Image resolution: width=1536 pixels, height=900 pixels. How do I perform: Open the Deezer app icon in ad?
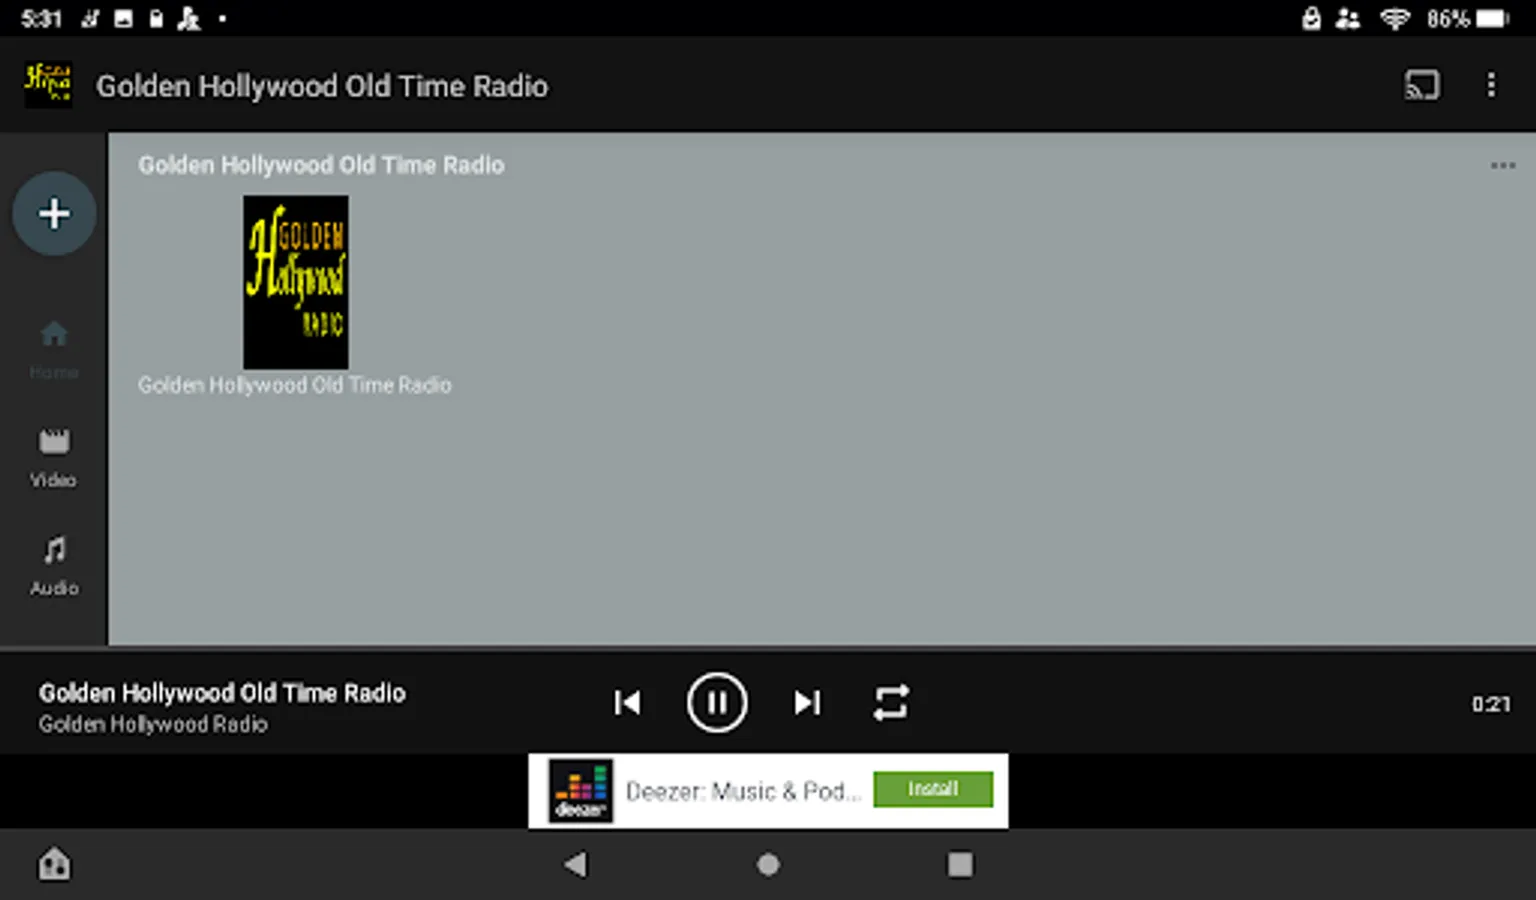581,791
